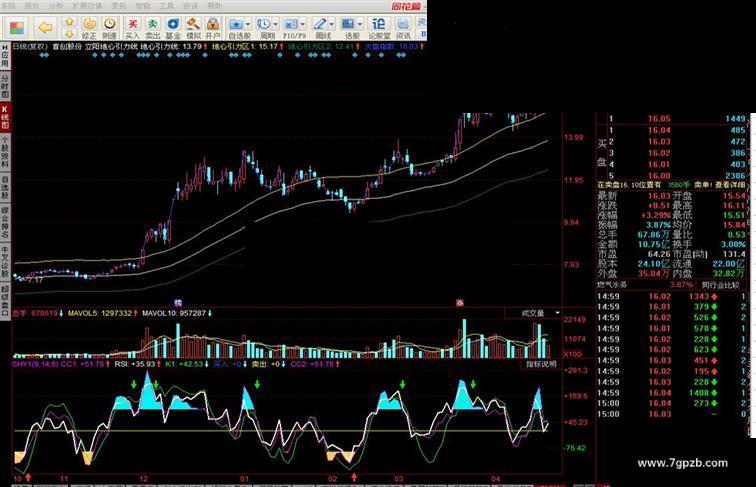The image size is (756, 487).
Task: Click the 最新 16.03 price row
Action: [x=634, y=196]
